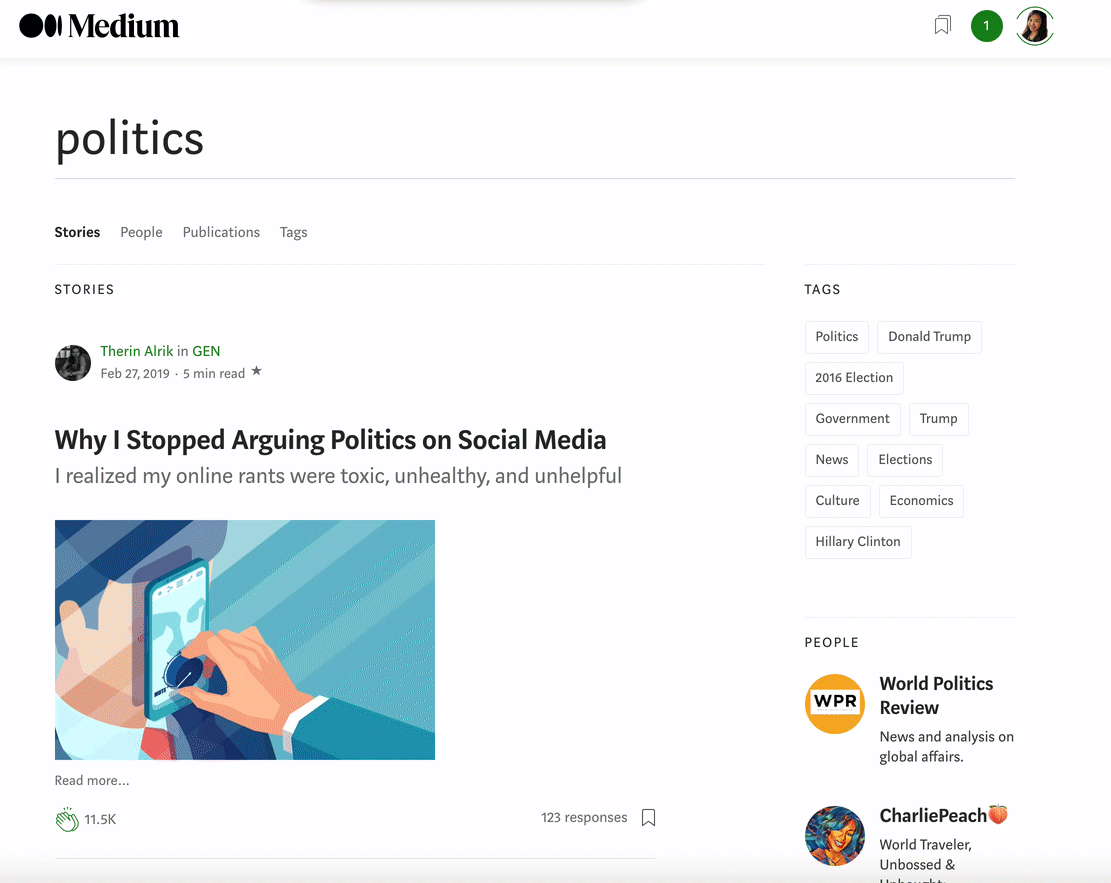Open the green notifications badge

tap(986, 26)
